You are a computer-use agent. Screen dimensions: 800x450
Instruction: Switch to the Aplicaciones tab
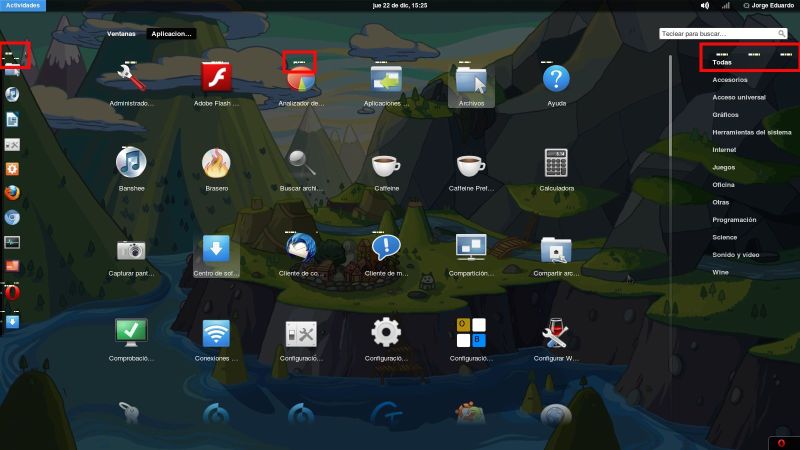171,34
